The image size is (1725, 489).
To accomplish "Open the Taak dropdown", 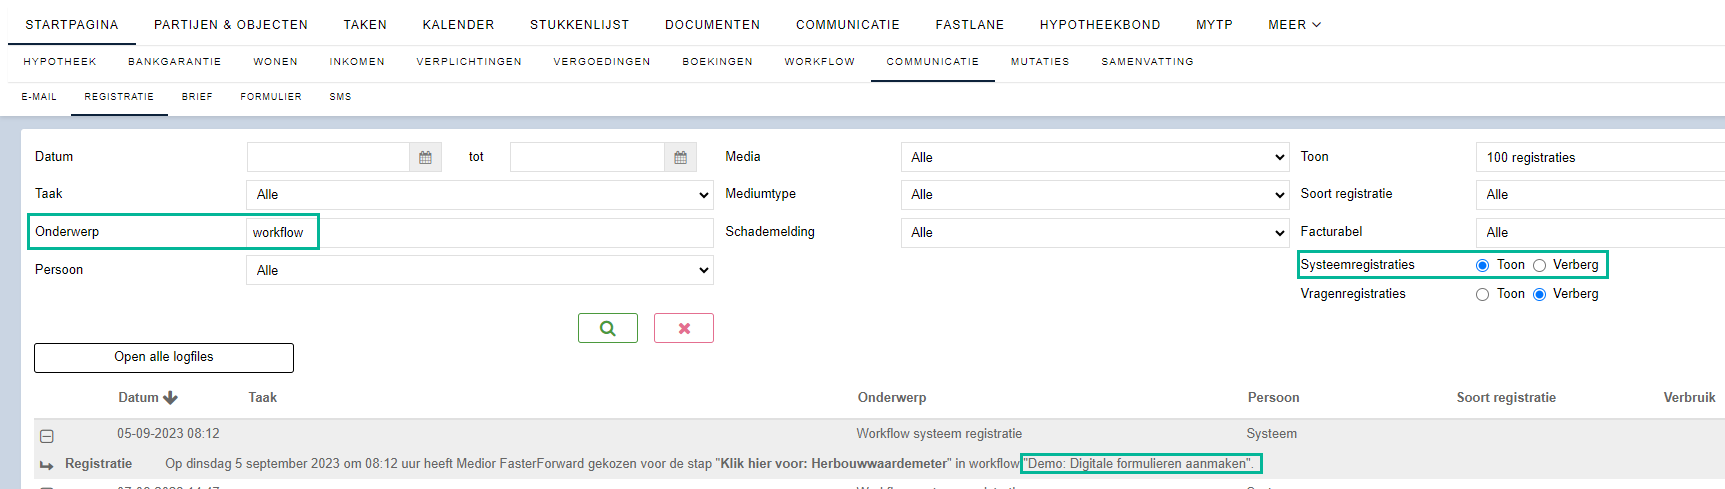I will click(480, 195).
